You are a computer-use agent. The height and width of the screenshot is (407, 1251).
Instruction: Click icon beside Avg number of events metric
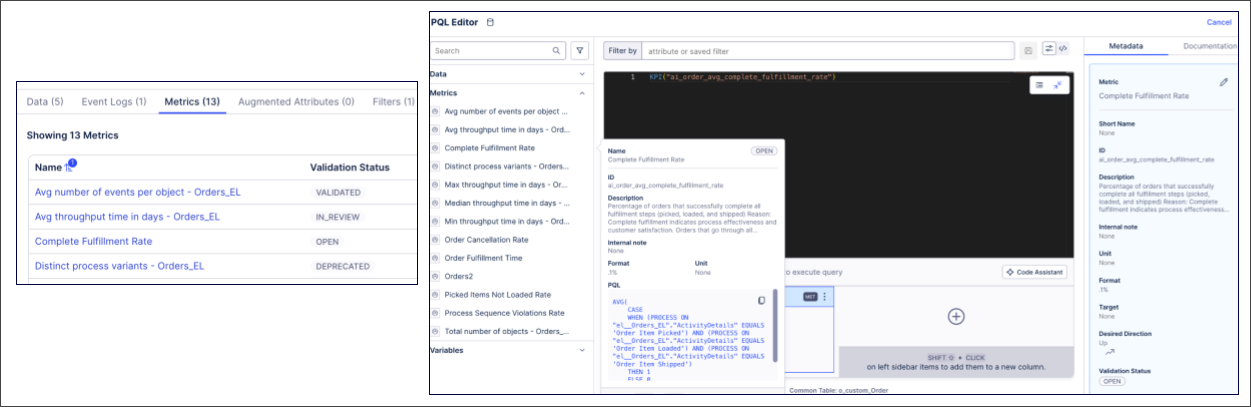436,111
